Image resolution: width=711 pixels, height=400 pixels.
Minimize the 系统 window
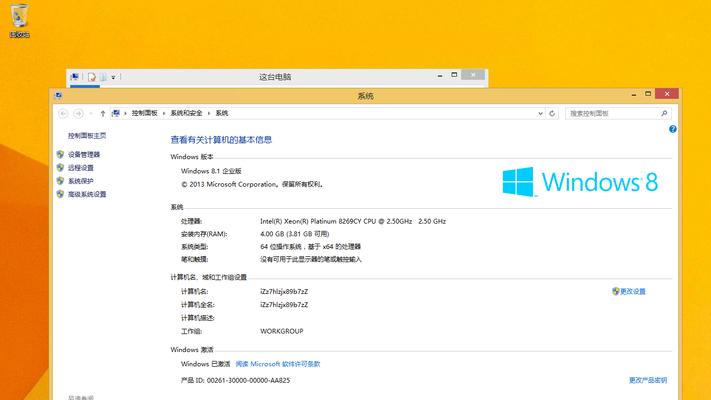(634, 94)
